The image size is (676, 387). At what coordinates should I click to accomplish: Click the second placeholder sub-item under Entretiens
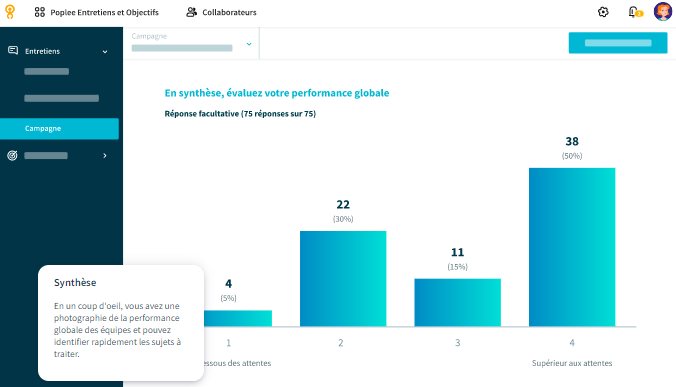click(x=62, y=98)
